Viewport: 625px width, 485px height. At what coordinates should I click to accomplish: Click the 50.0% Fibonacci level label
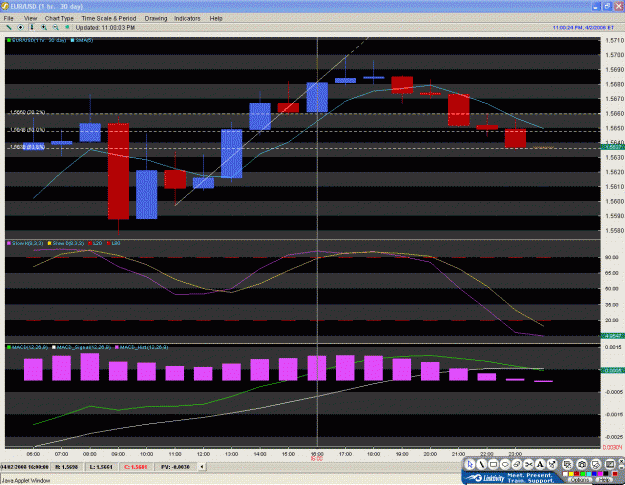click(28, 130)
